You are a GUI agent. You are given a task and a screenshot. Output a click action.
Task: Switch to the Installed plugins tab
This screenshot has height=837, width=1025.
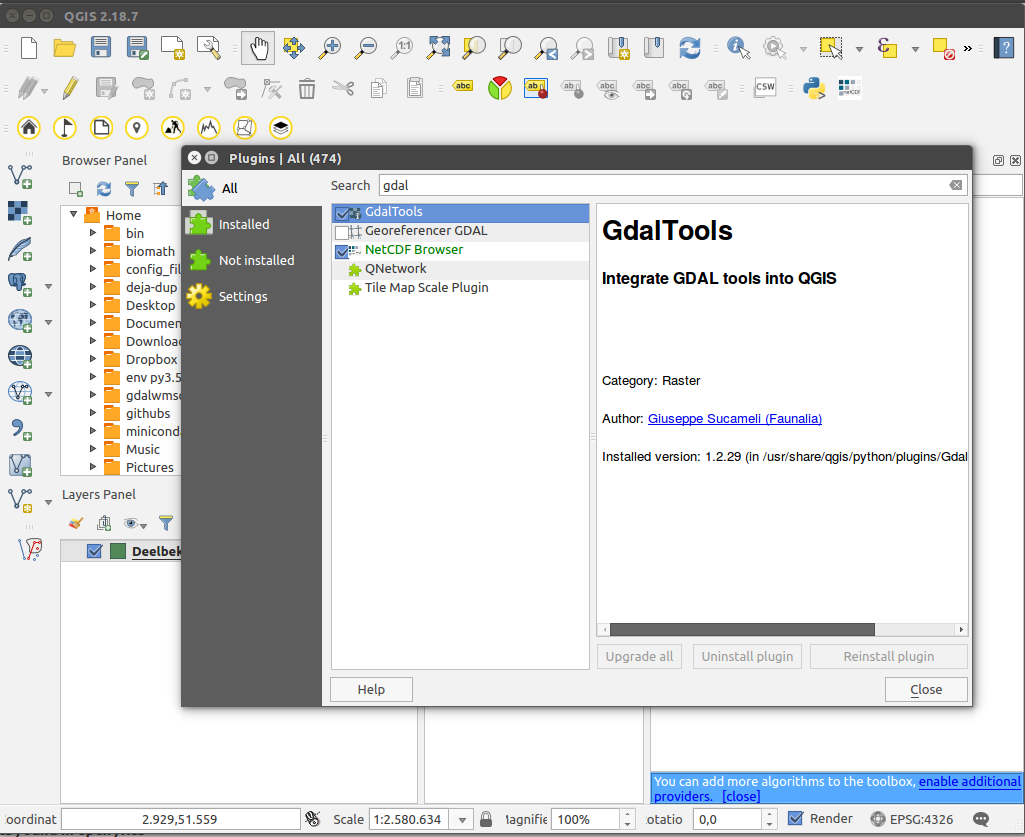click(x=252, y=224)
